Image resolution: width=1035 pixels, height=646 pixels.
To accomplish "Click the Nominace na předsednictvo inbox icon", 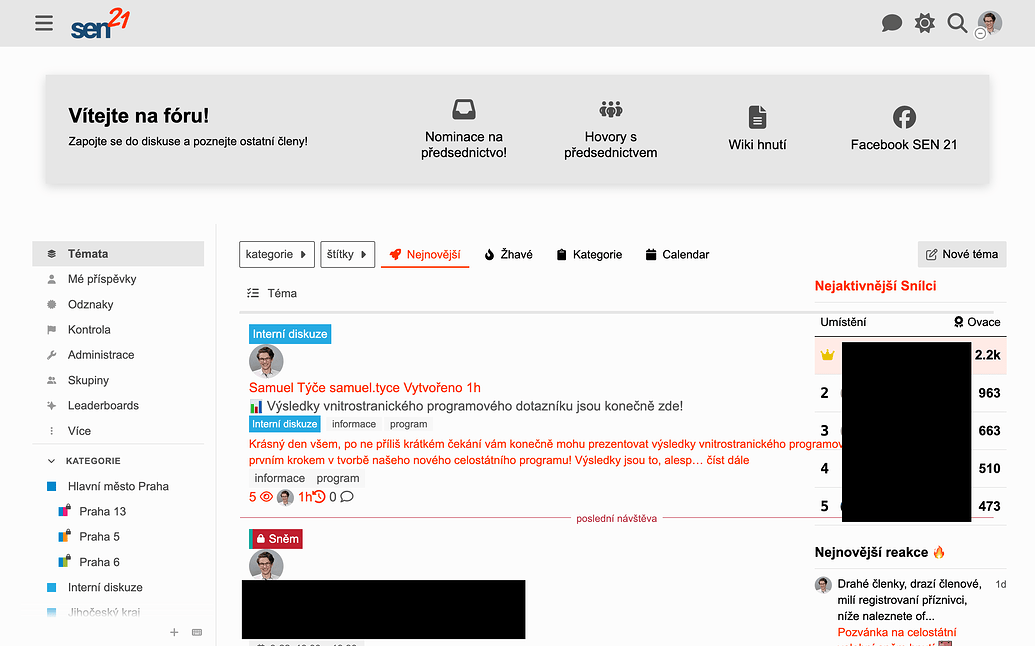I will click(x=464, y=109).
